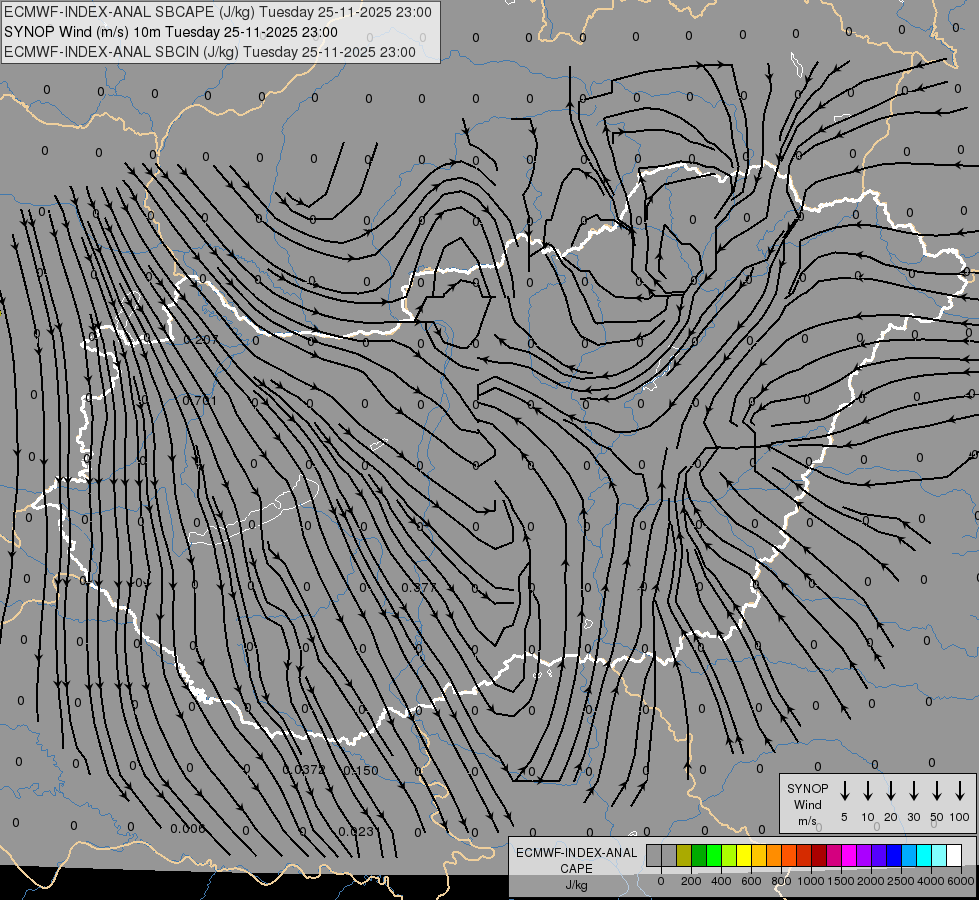Click the 100 m/s wind arrow symbol
Screen dimensions: 979x900
(960, 791)
